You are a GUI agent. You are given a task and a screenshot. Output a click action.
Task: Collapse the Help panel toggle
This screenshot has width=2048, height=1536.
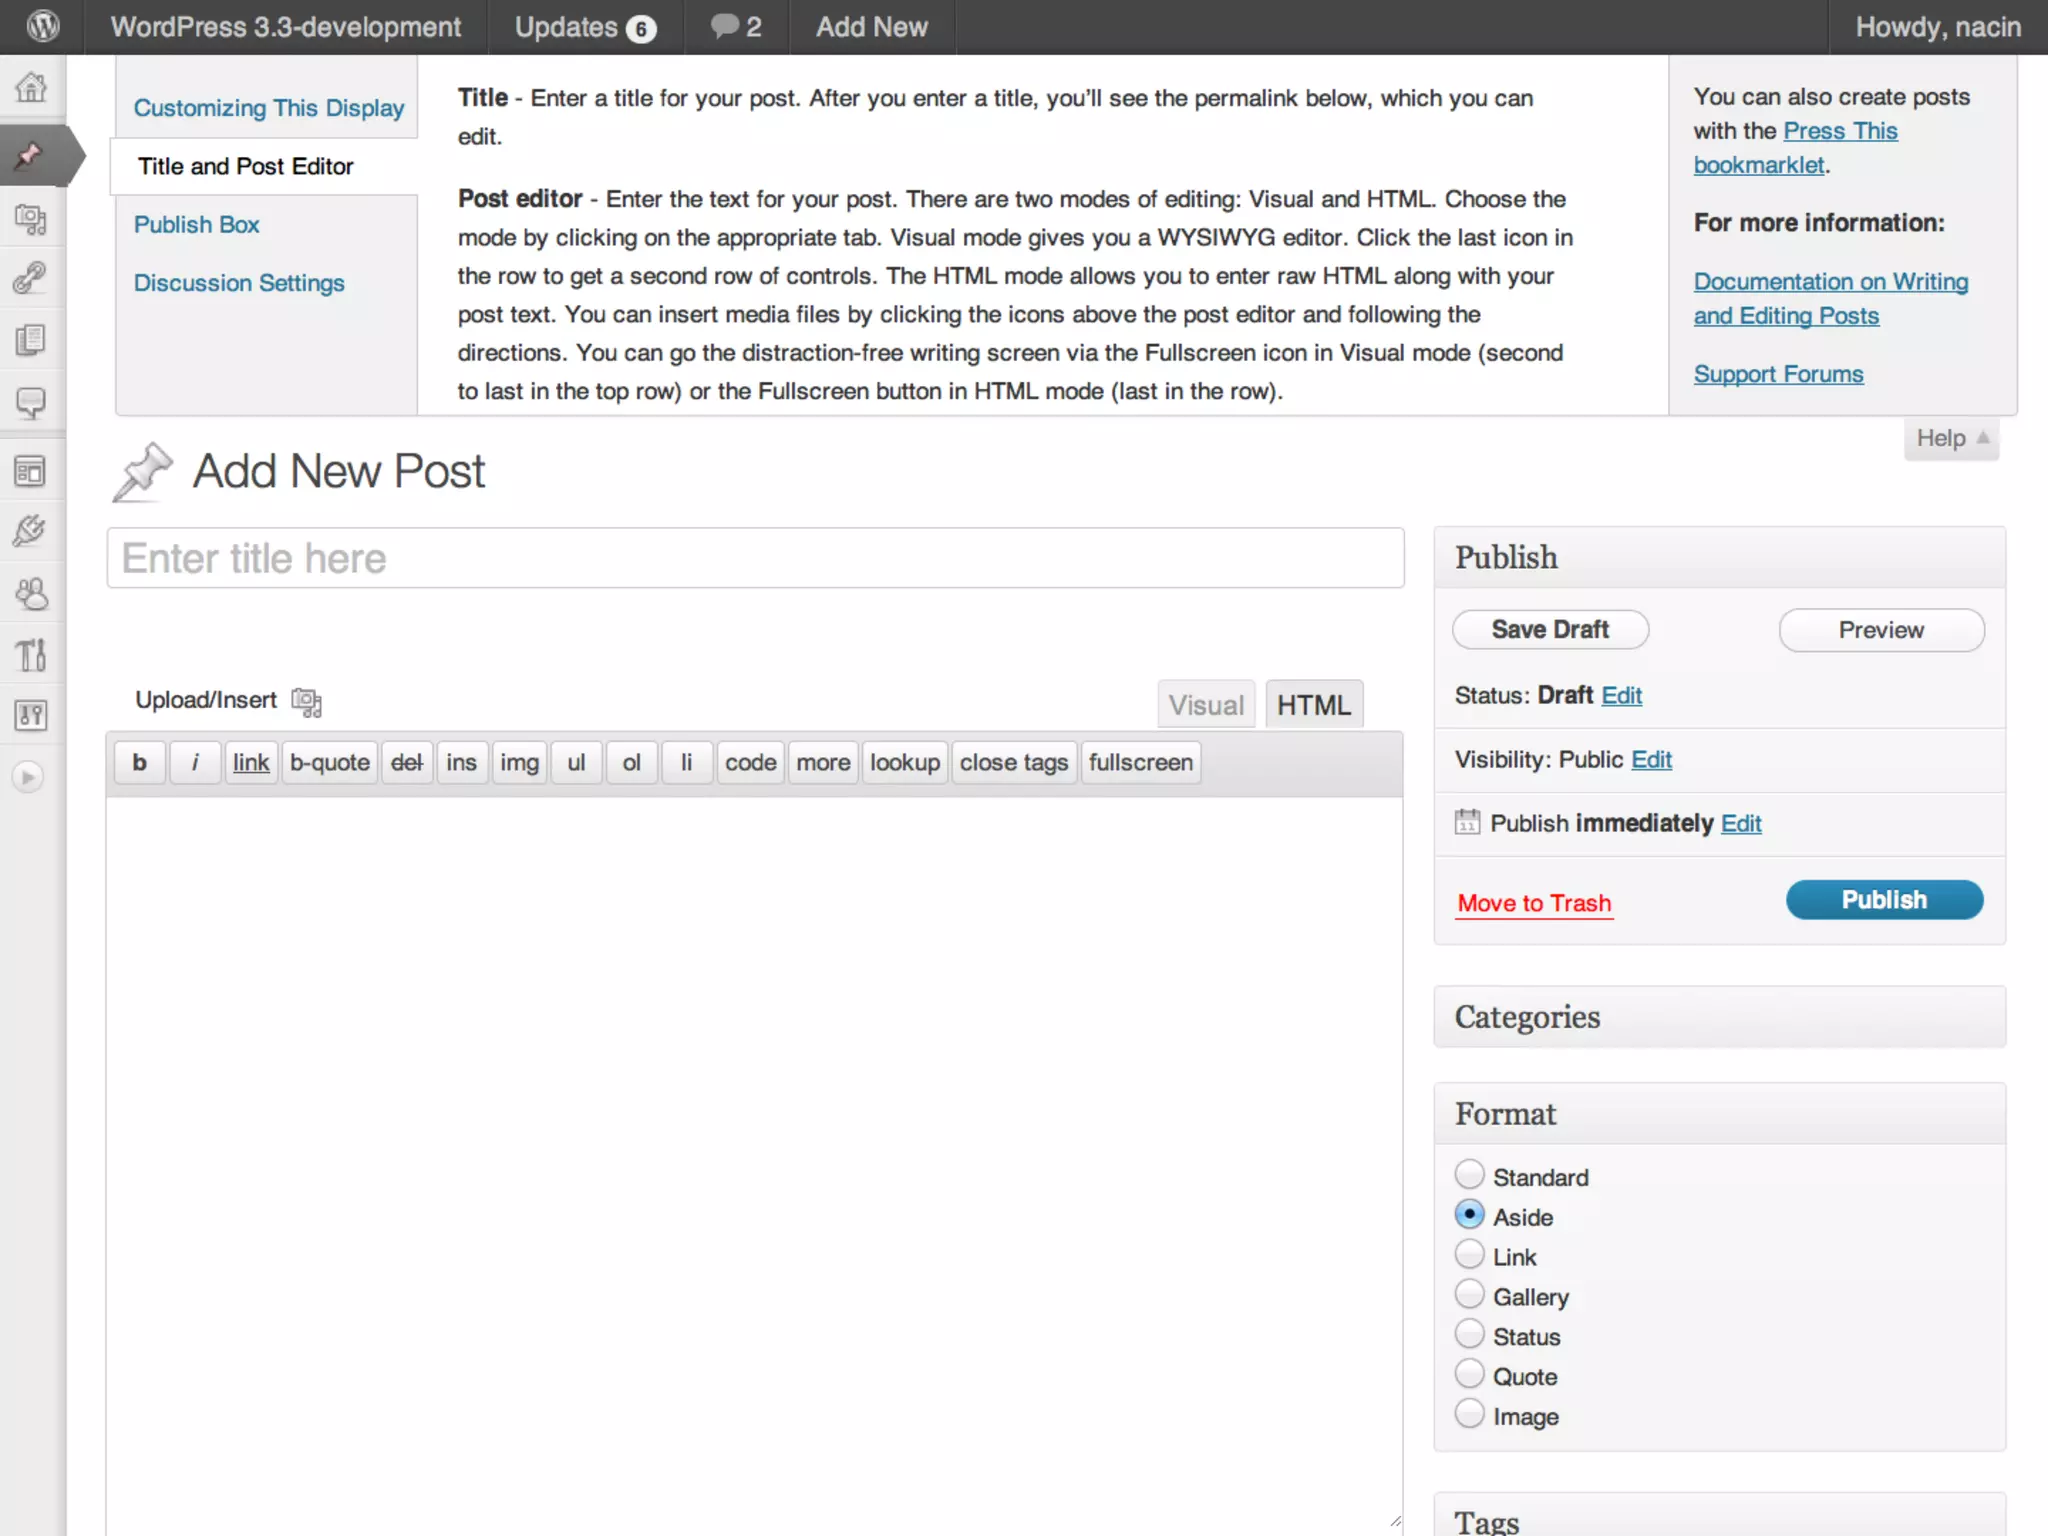(1950, 439)
